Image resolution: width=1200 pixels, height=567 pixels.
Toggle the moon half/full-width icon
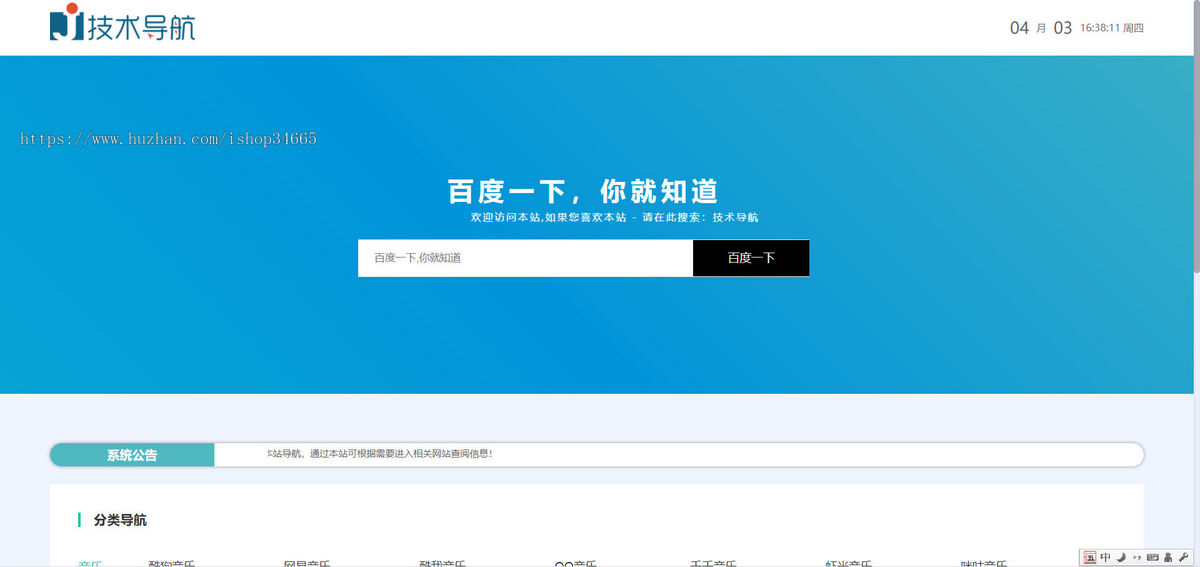(1121, 557)
